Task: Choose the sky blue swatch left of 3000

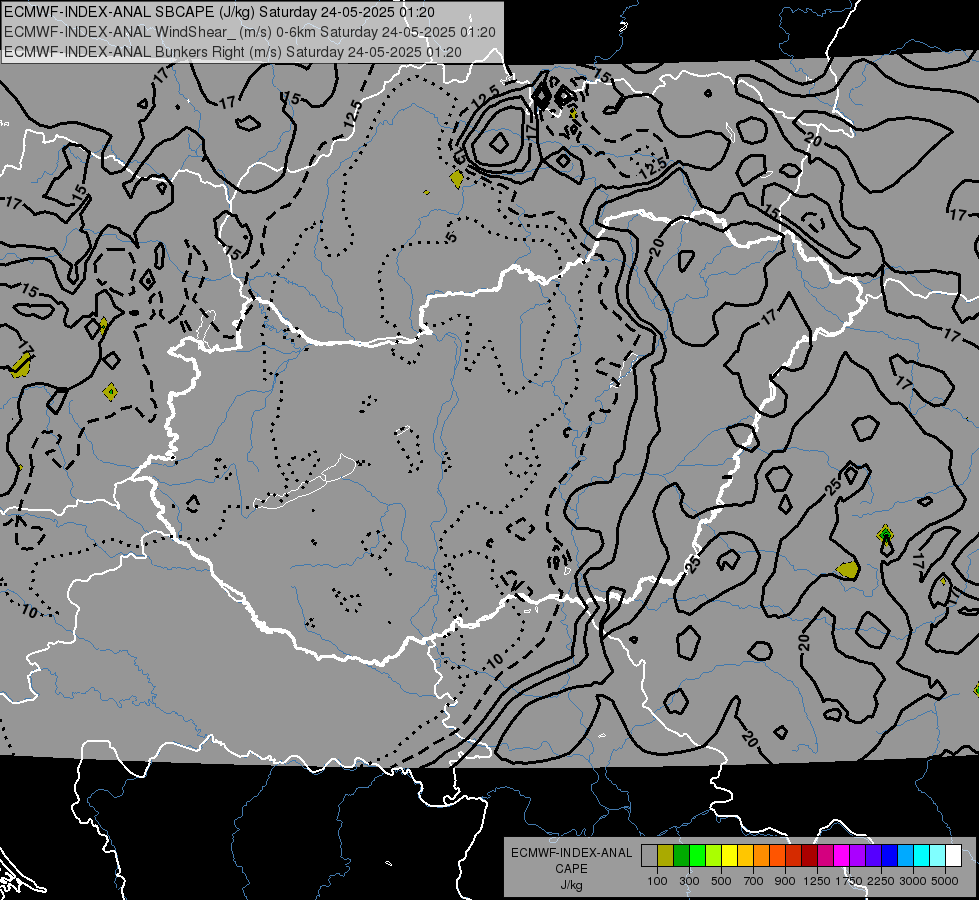Action: pyautogui.click(x=905, y=856)
